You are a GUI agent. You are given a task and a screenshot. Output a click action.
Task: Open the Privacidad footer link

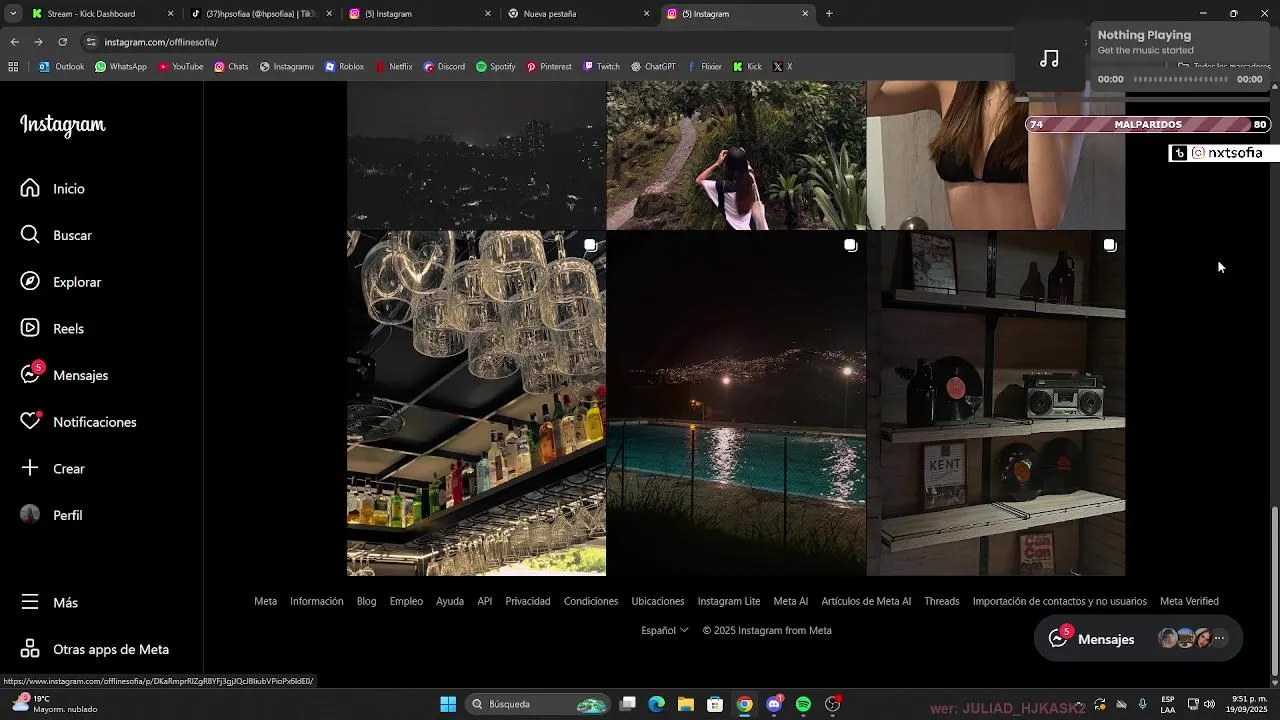click(528, 601)
